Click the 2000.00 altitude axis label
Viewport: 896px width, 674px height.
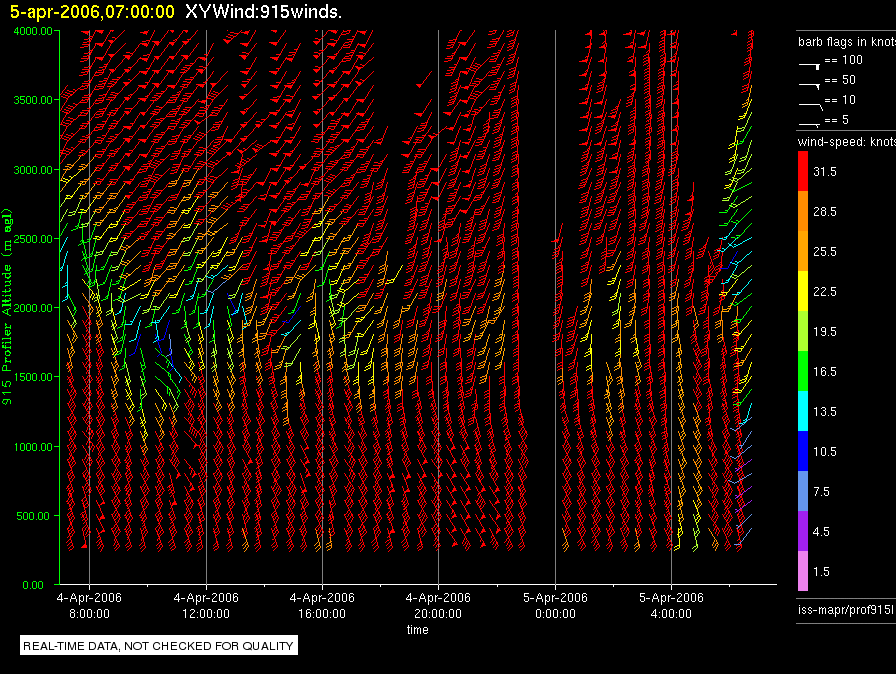(32, 308)
